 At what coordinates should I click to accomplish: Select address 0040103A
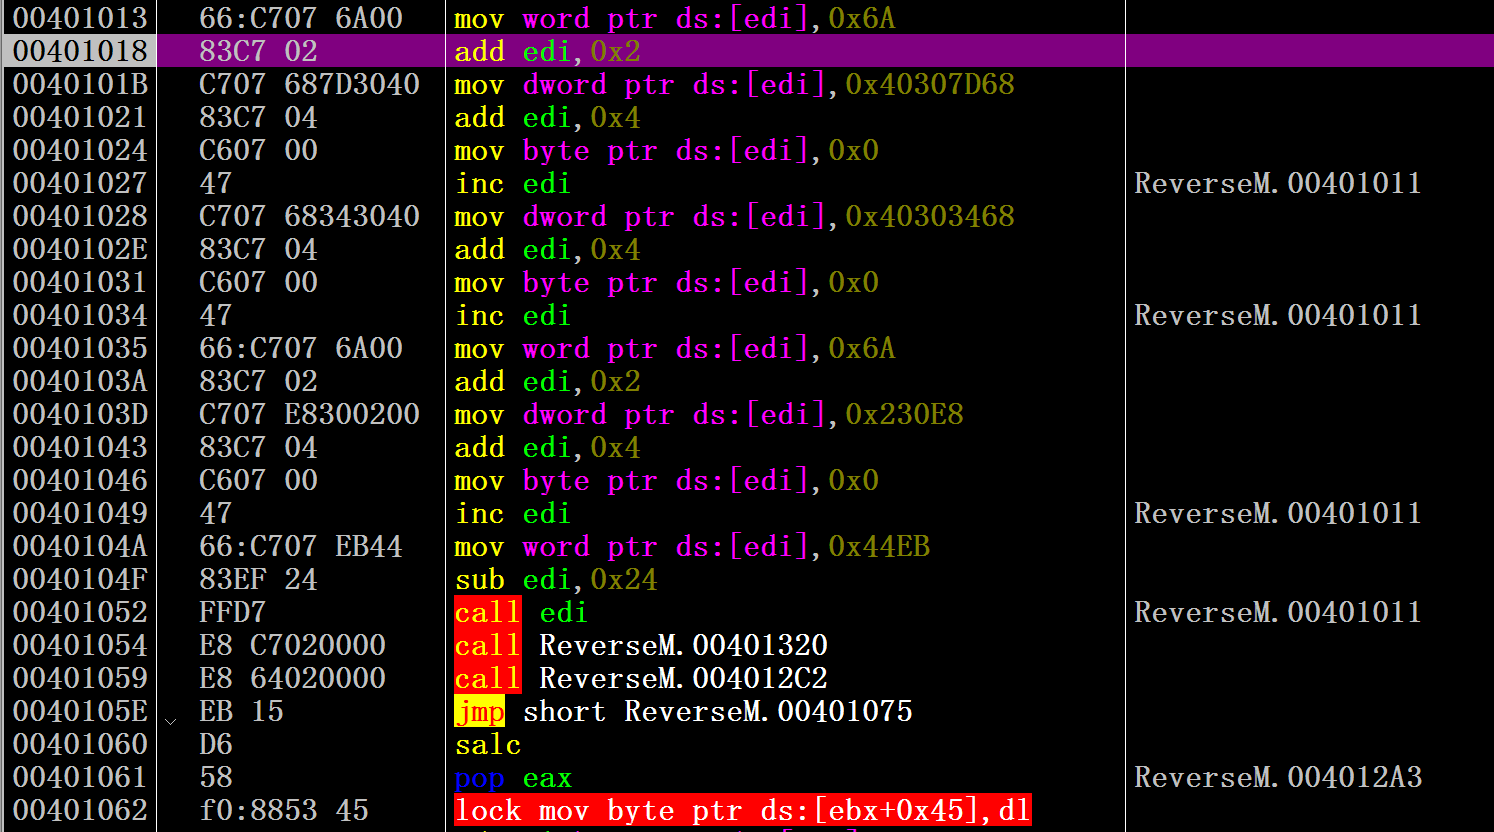tap(80, 381)
